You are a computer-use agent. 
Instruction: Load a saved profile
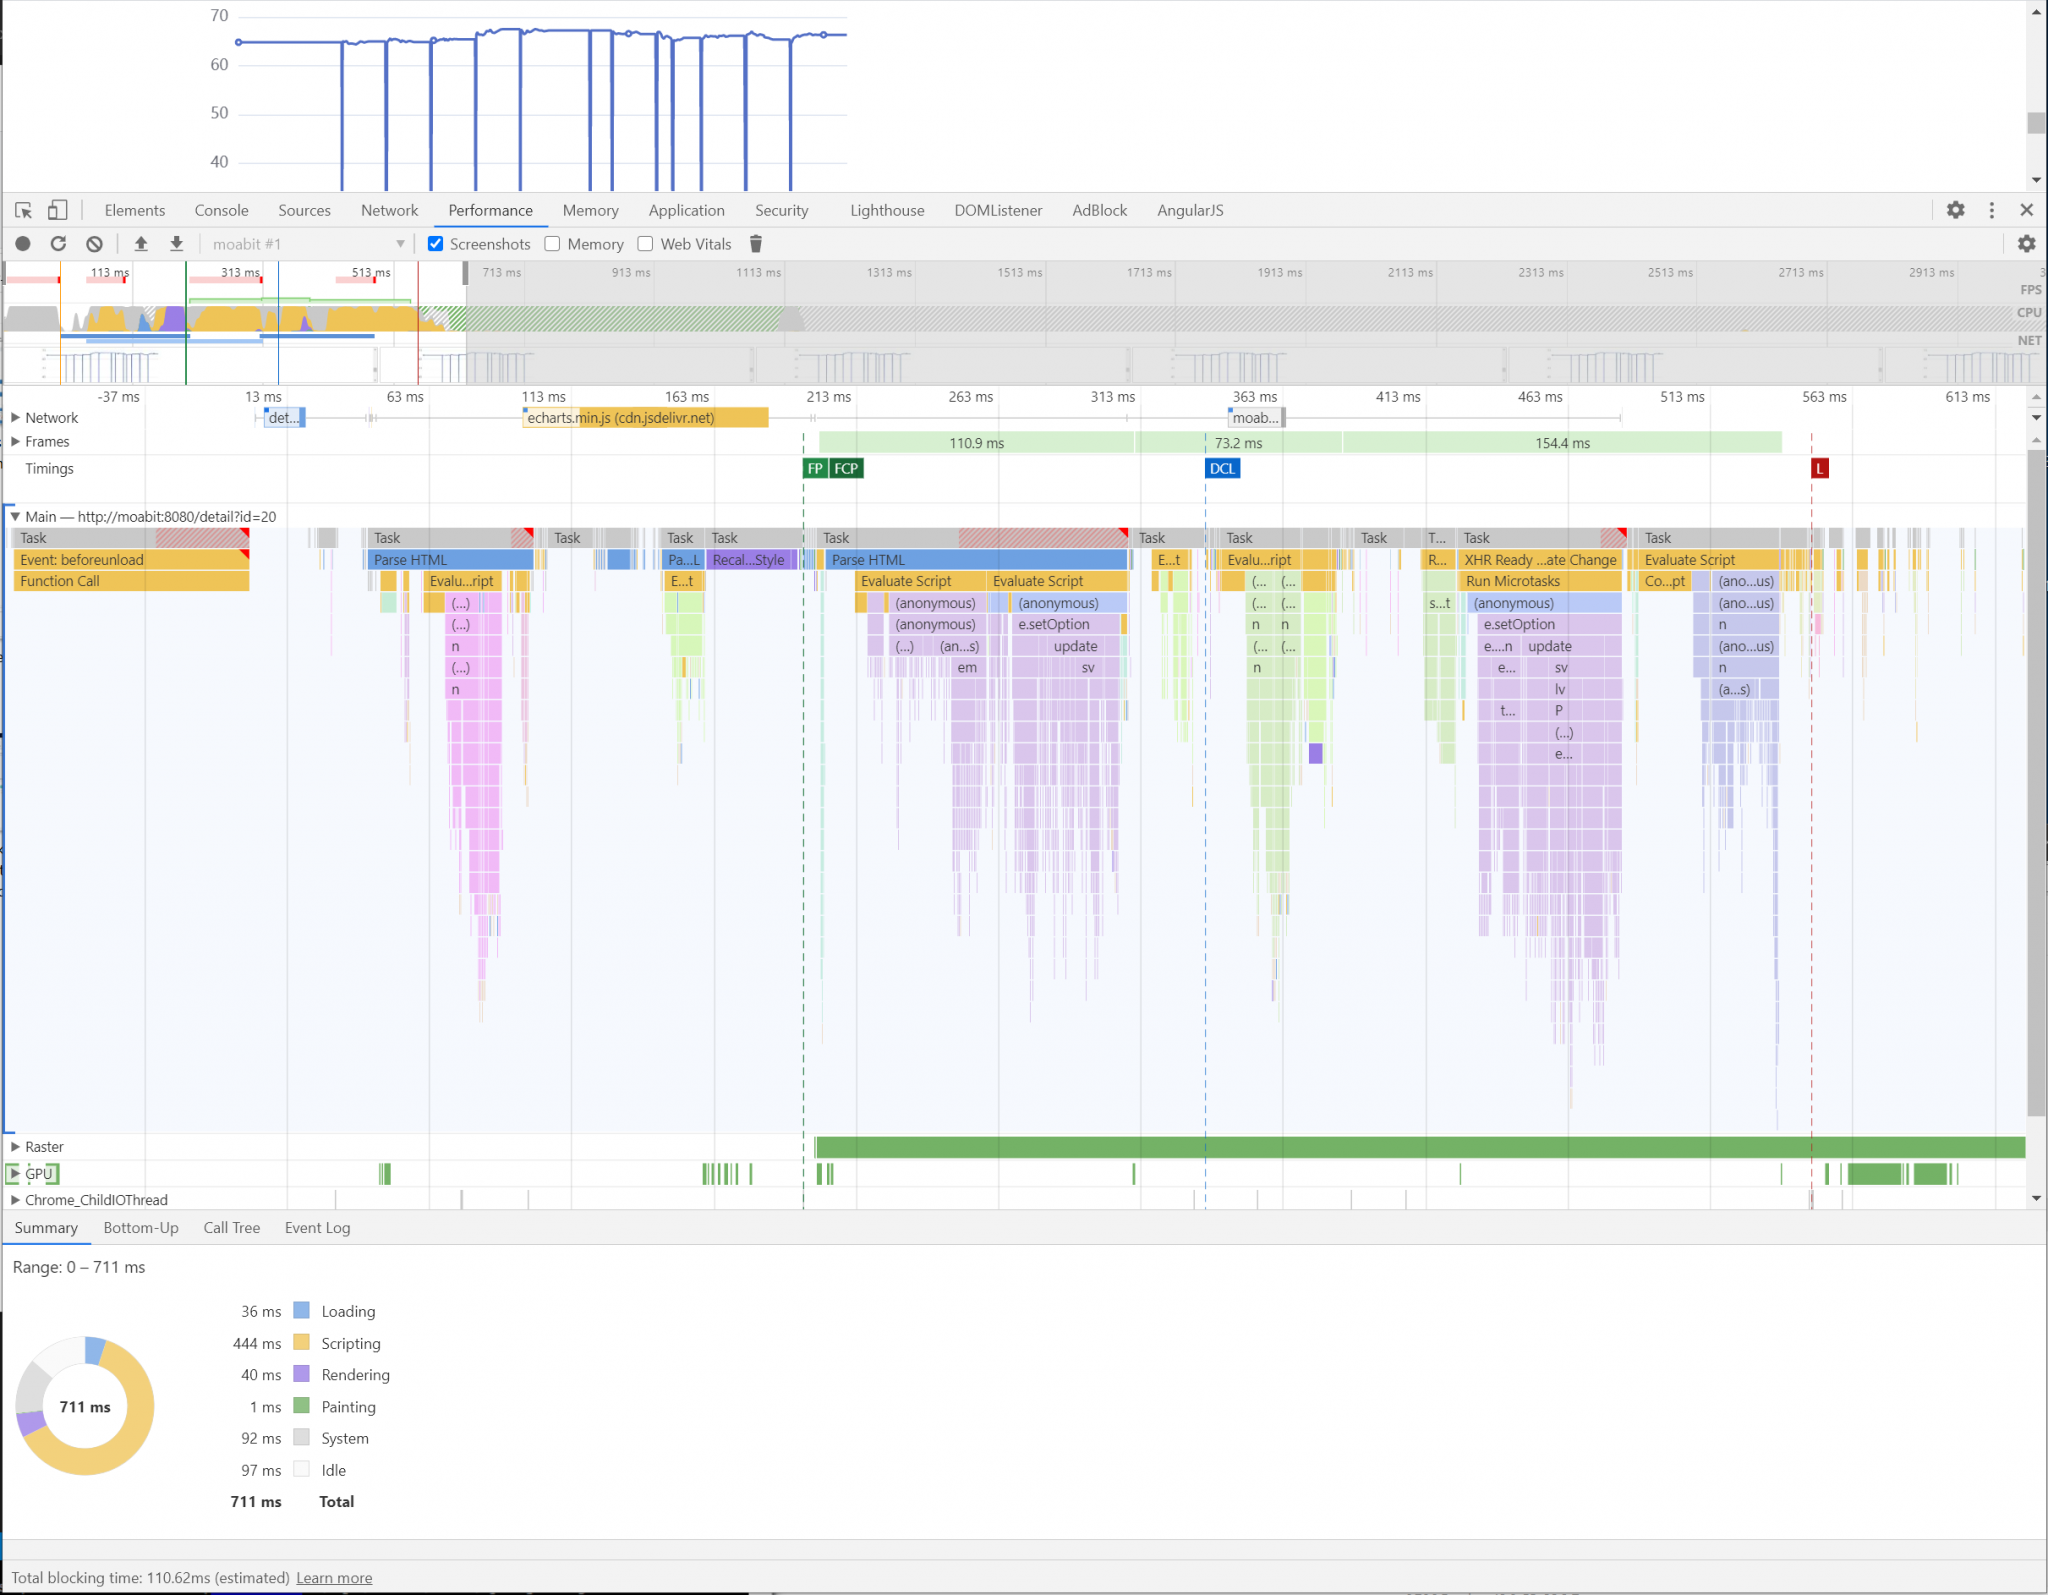tap(141, 243)
